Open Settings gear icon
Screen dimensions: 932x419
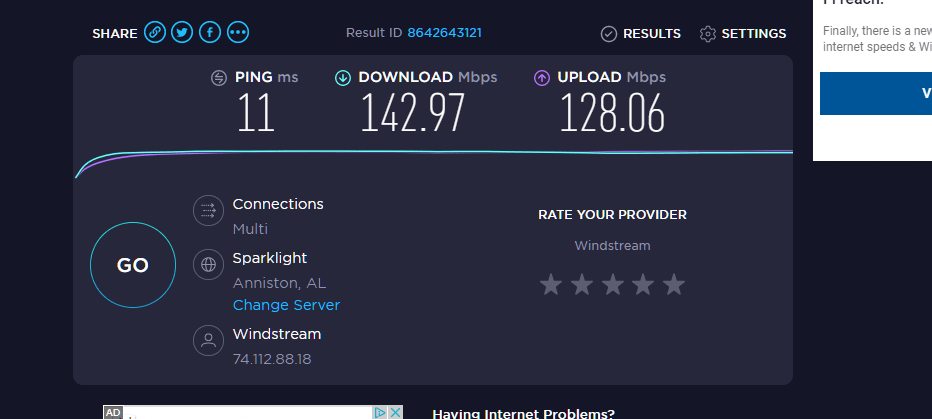coord(707,34)
